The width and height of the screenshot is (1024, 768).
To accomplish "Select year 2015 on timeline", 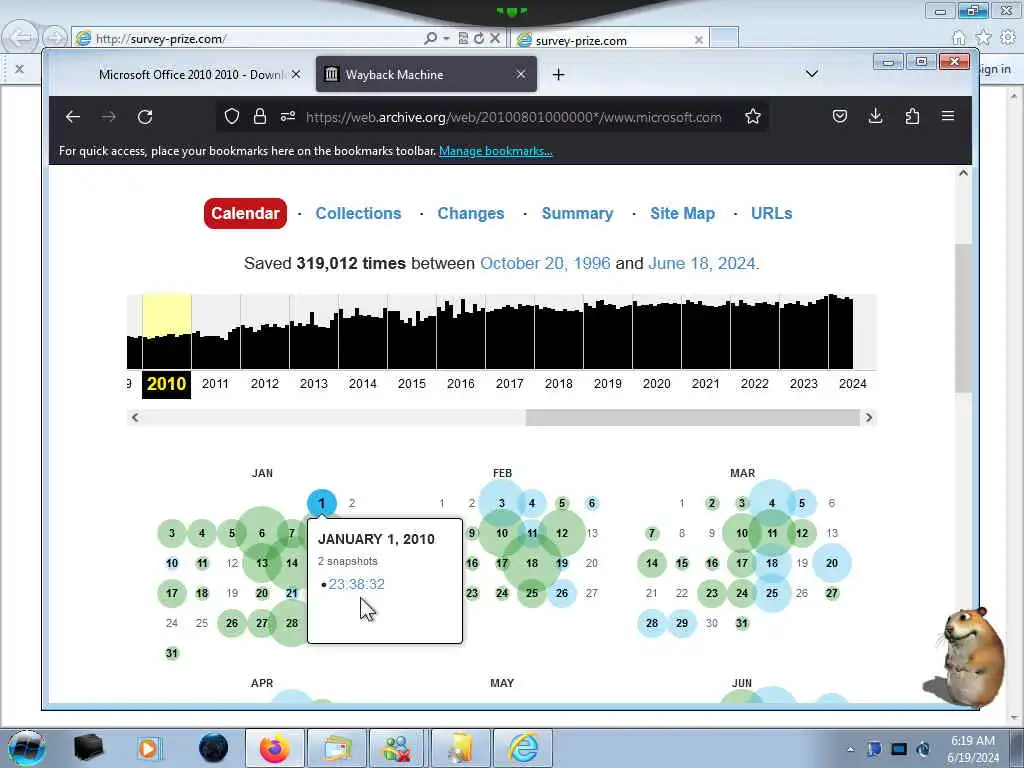I will coord(411,384).
